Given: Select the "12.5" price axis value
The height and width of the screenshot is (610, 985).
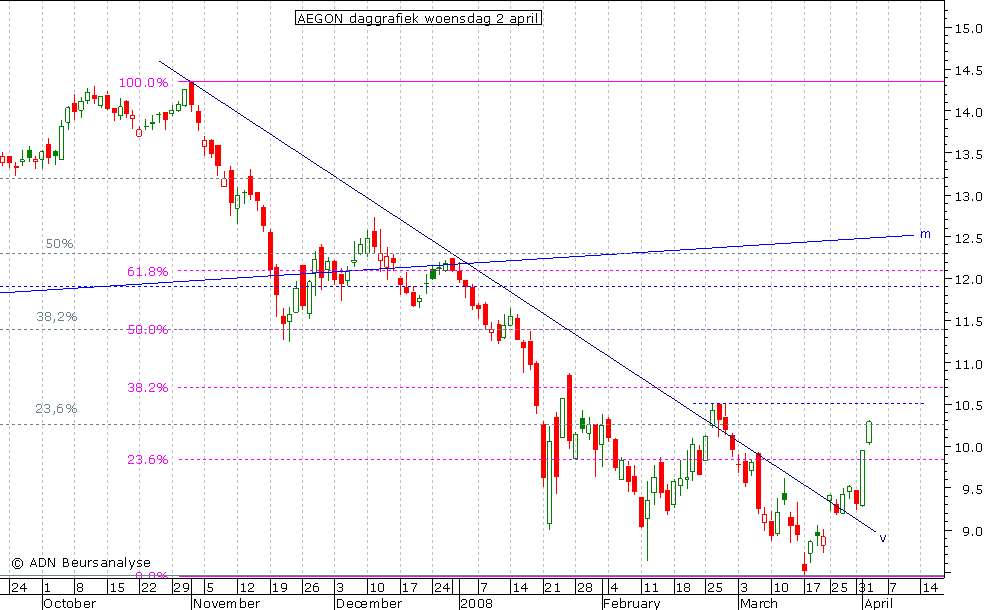Looking at the screenshot, I should click(968, 239).
